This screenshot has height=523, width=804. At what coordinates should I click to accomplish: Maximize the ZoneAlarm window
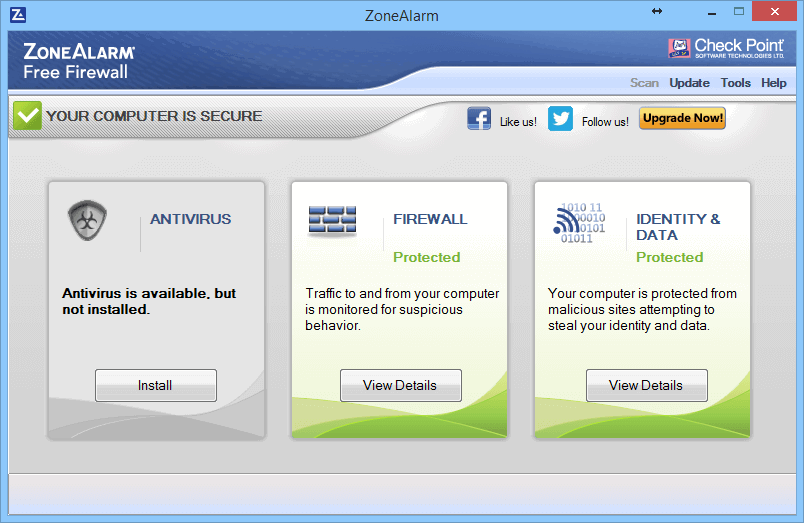point(739,11)
